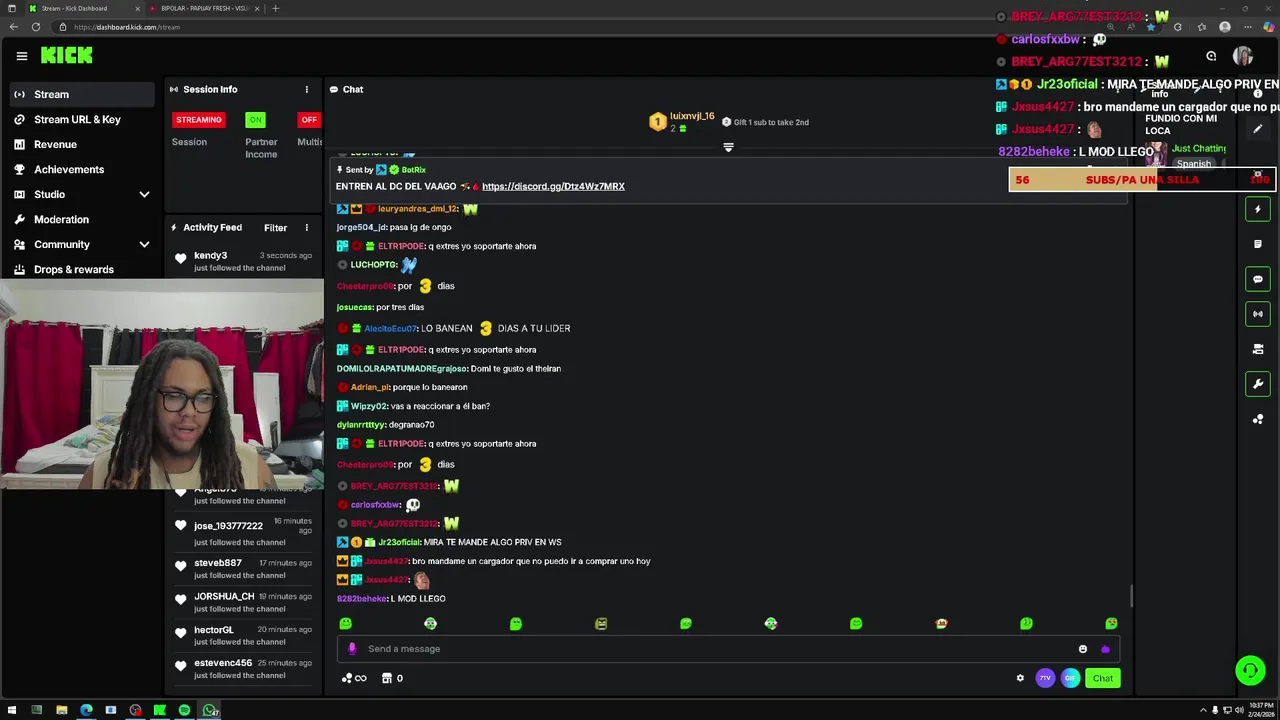1280x720 pixels.
Task: Open the hamburger menu beside Kick logo
Action: (21, 56)
